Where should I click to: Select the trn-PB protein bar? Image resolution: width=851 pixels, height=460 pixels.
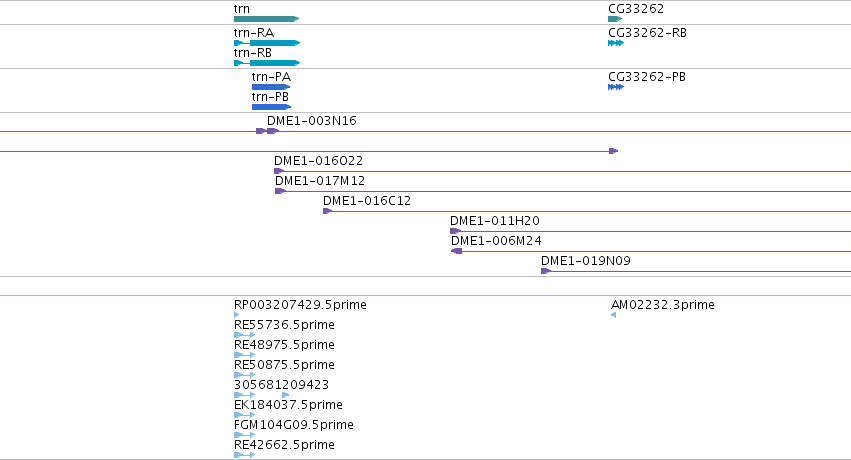tap(271, 107)
